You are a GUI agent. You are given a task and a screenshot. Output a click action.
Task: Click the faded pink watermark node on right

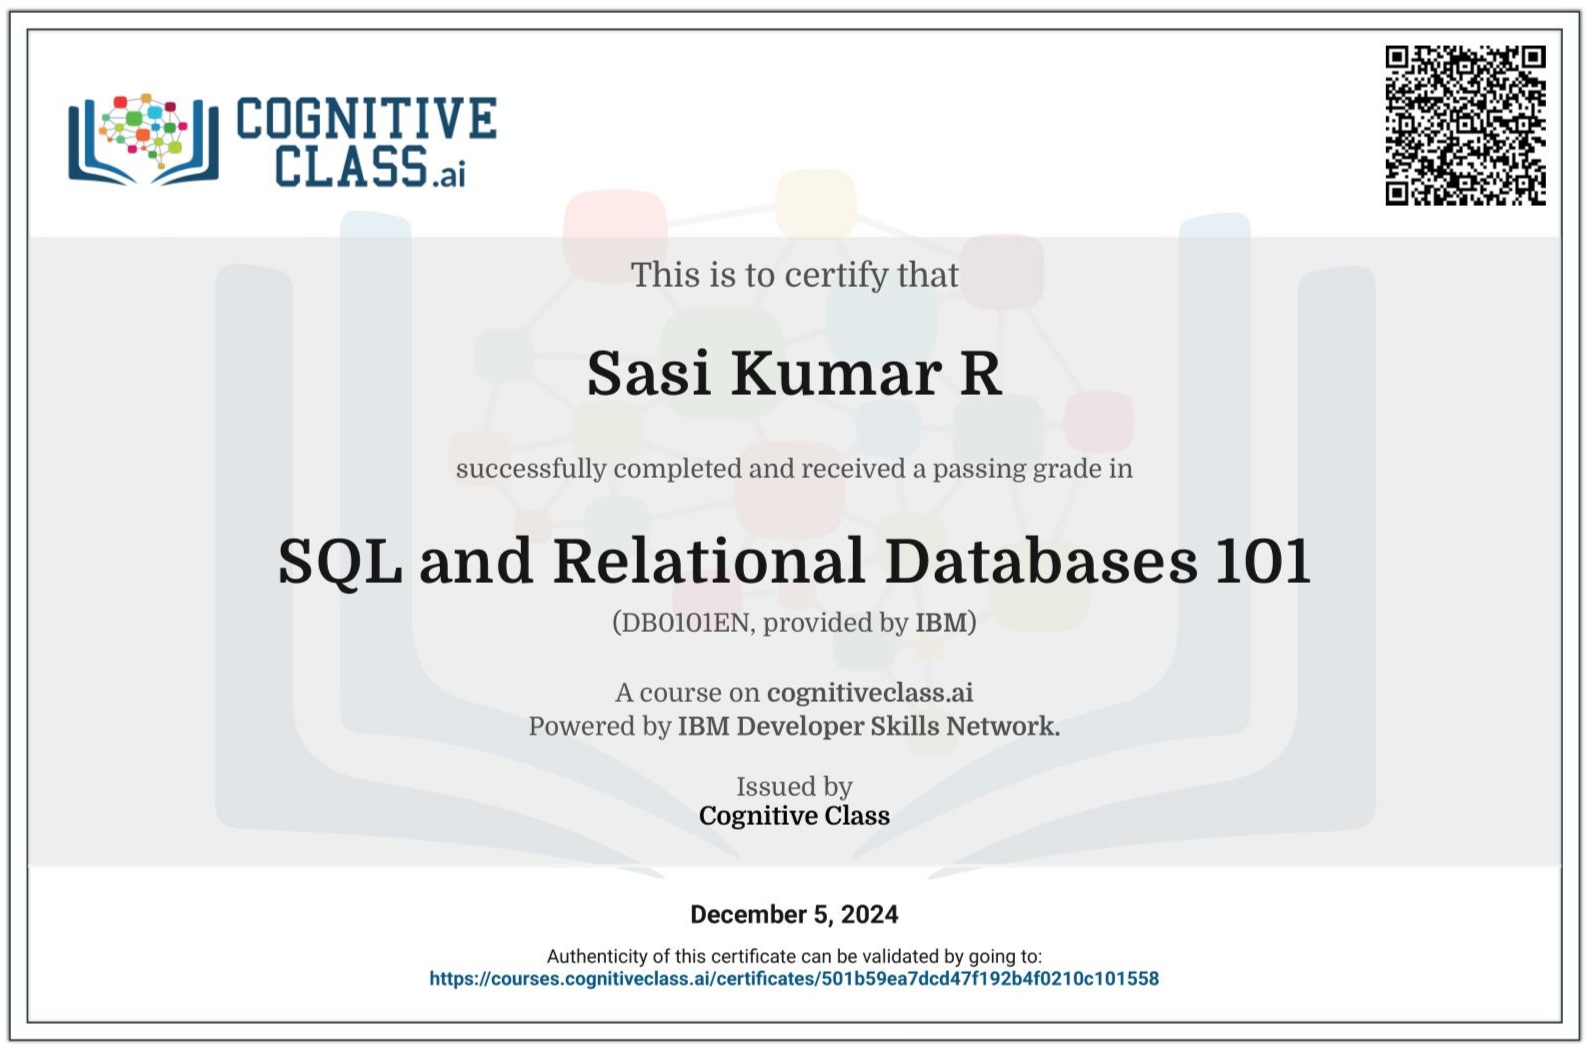[1098, 420]
